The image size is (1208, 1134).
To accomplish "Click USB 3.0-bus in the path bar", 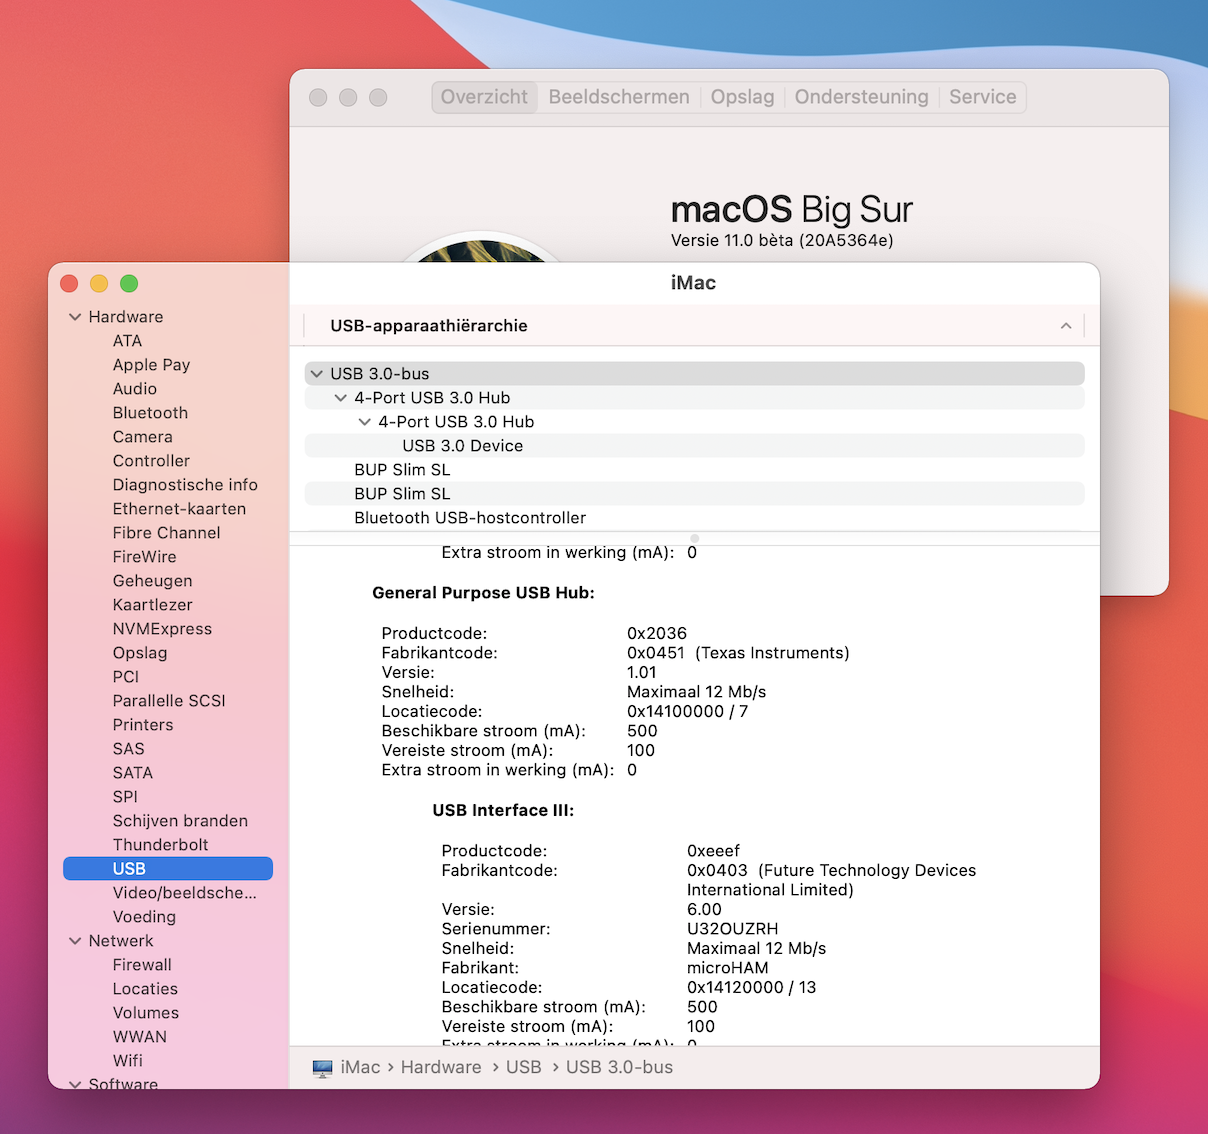I will (x=619, y=1068).
